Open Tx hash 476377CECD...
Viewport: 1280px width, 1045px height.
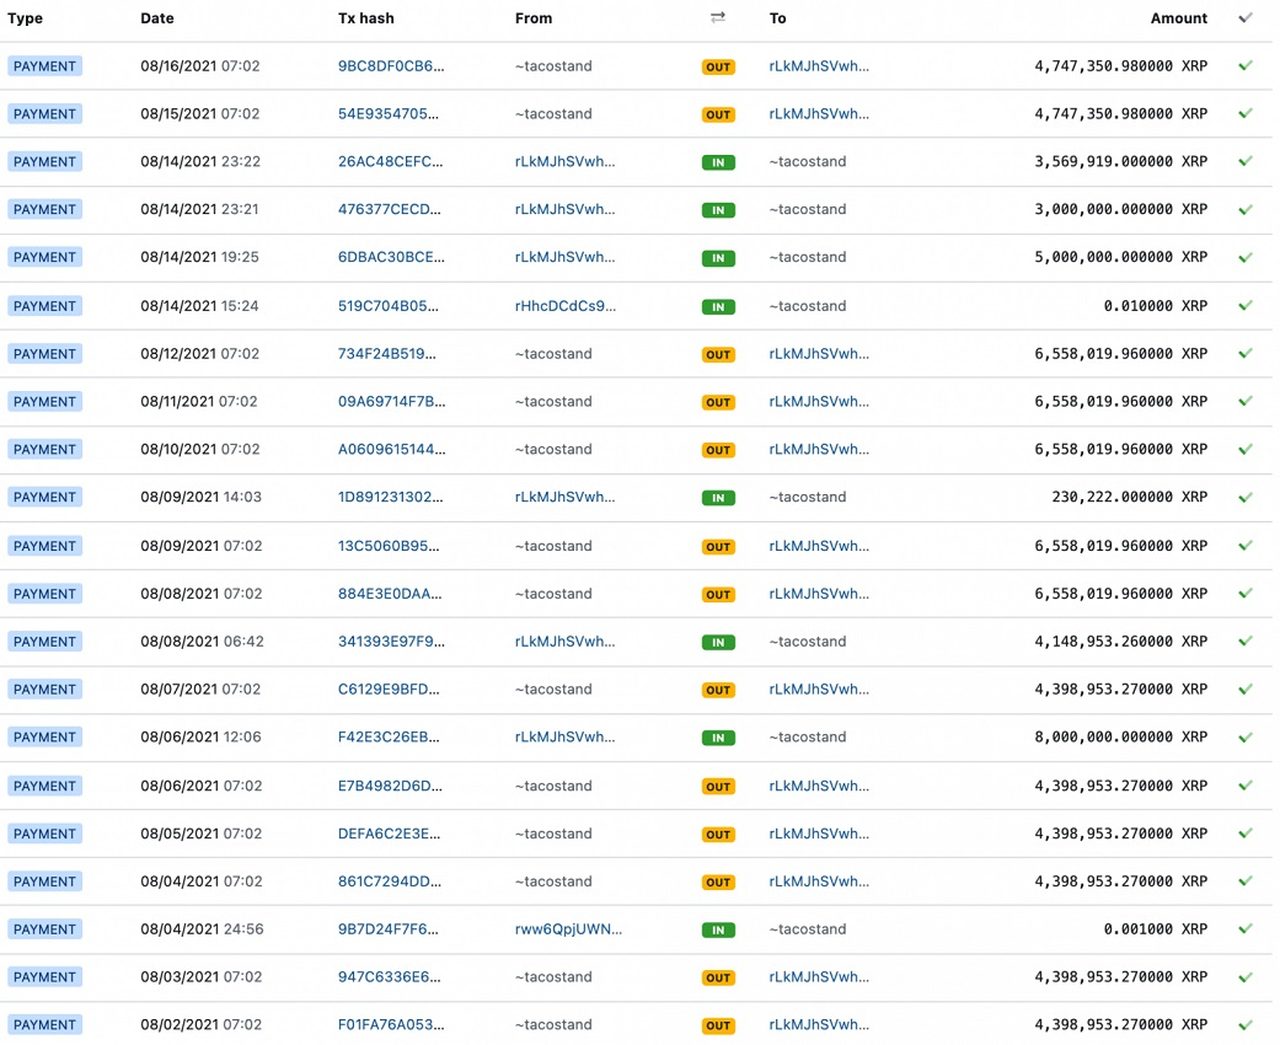[x=389, y=209]
